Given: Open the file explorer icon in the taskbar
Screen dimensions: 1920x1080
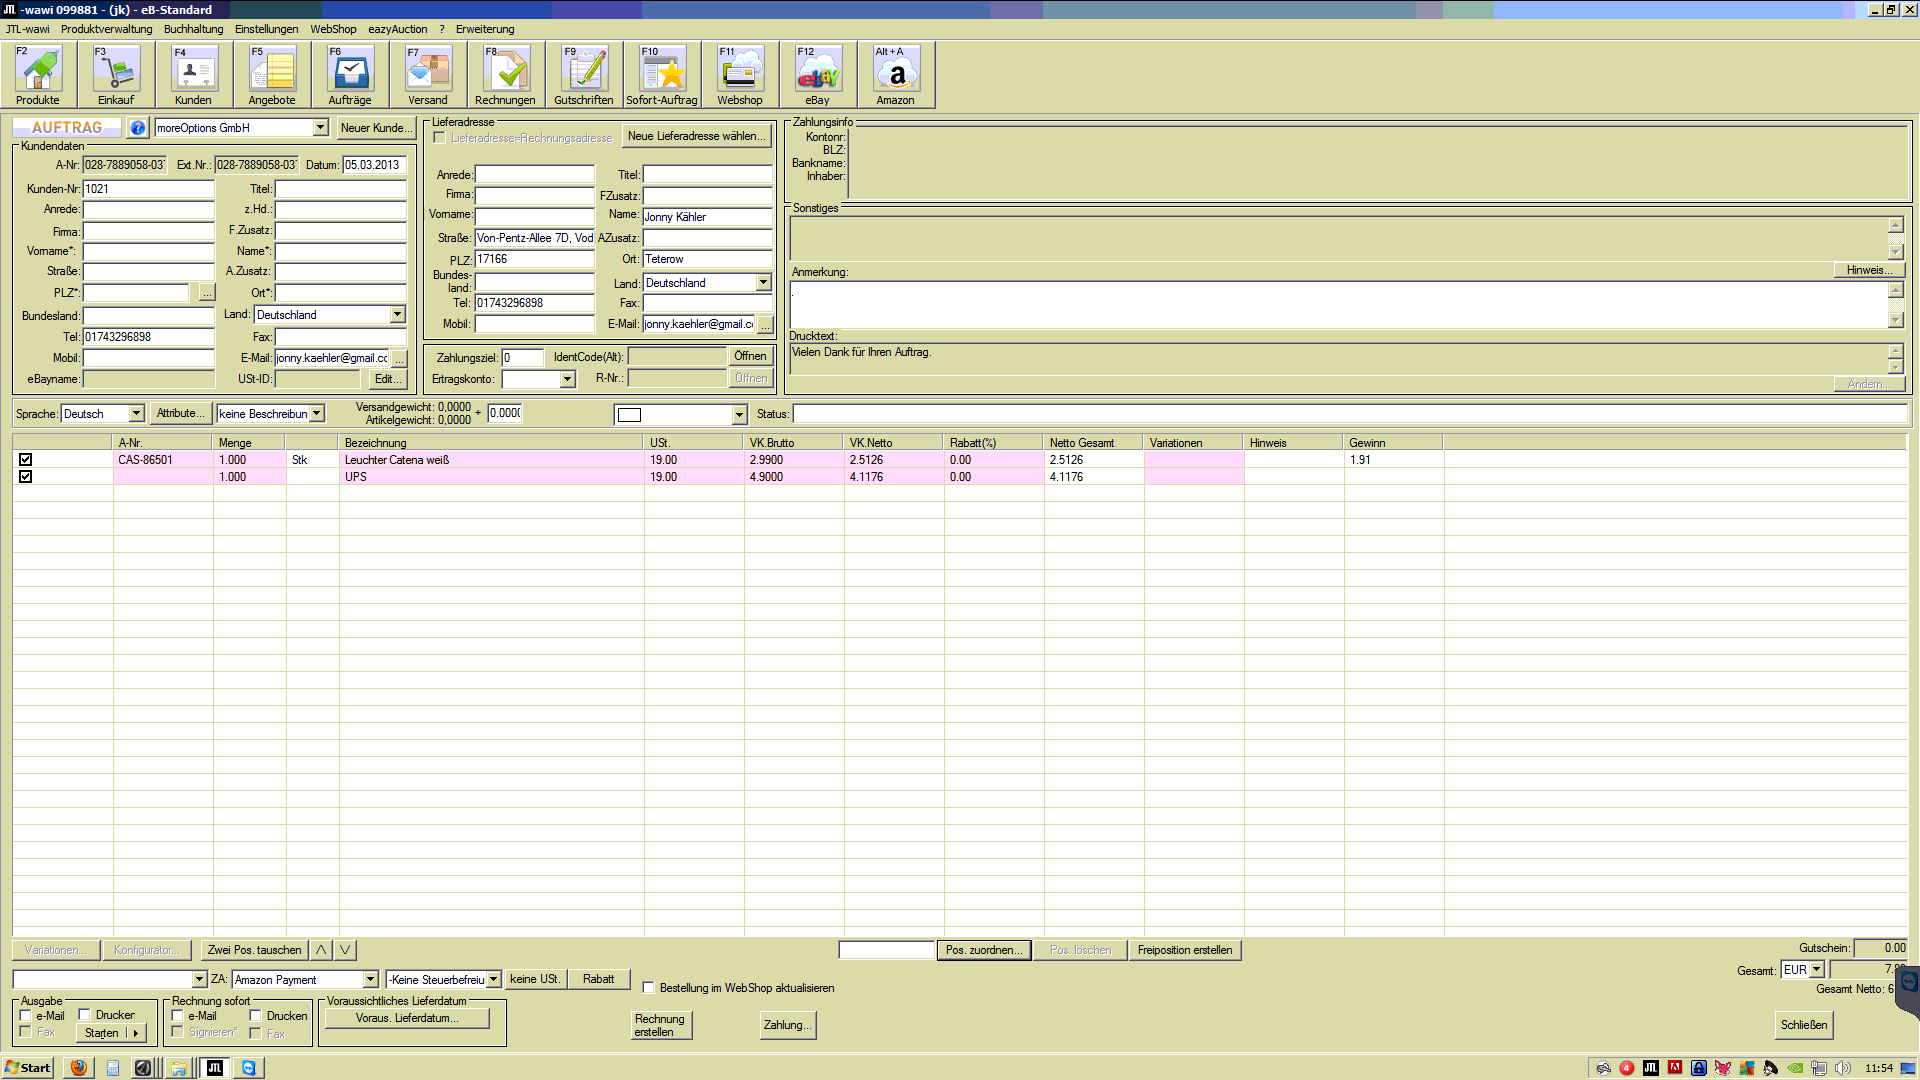Looking at the screenshot, I should coord(178,1068).
